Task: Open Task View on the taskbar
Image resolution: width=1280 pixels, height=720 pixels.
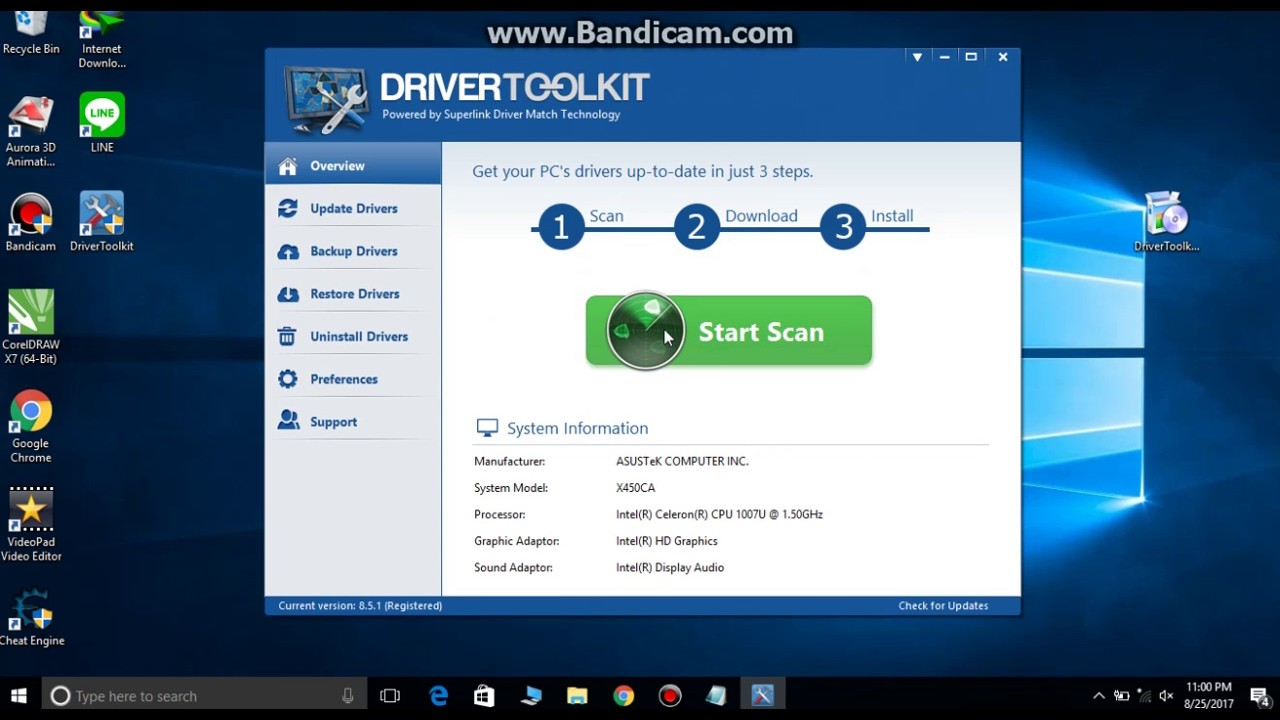Action: coord(390,696)
